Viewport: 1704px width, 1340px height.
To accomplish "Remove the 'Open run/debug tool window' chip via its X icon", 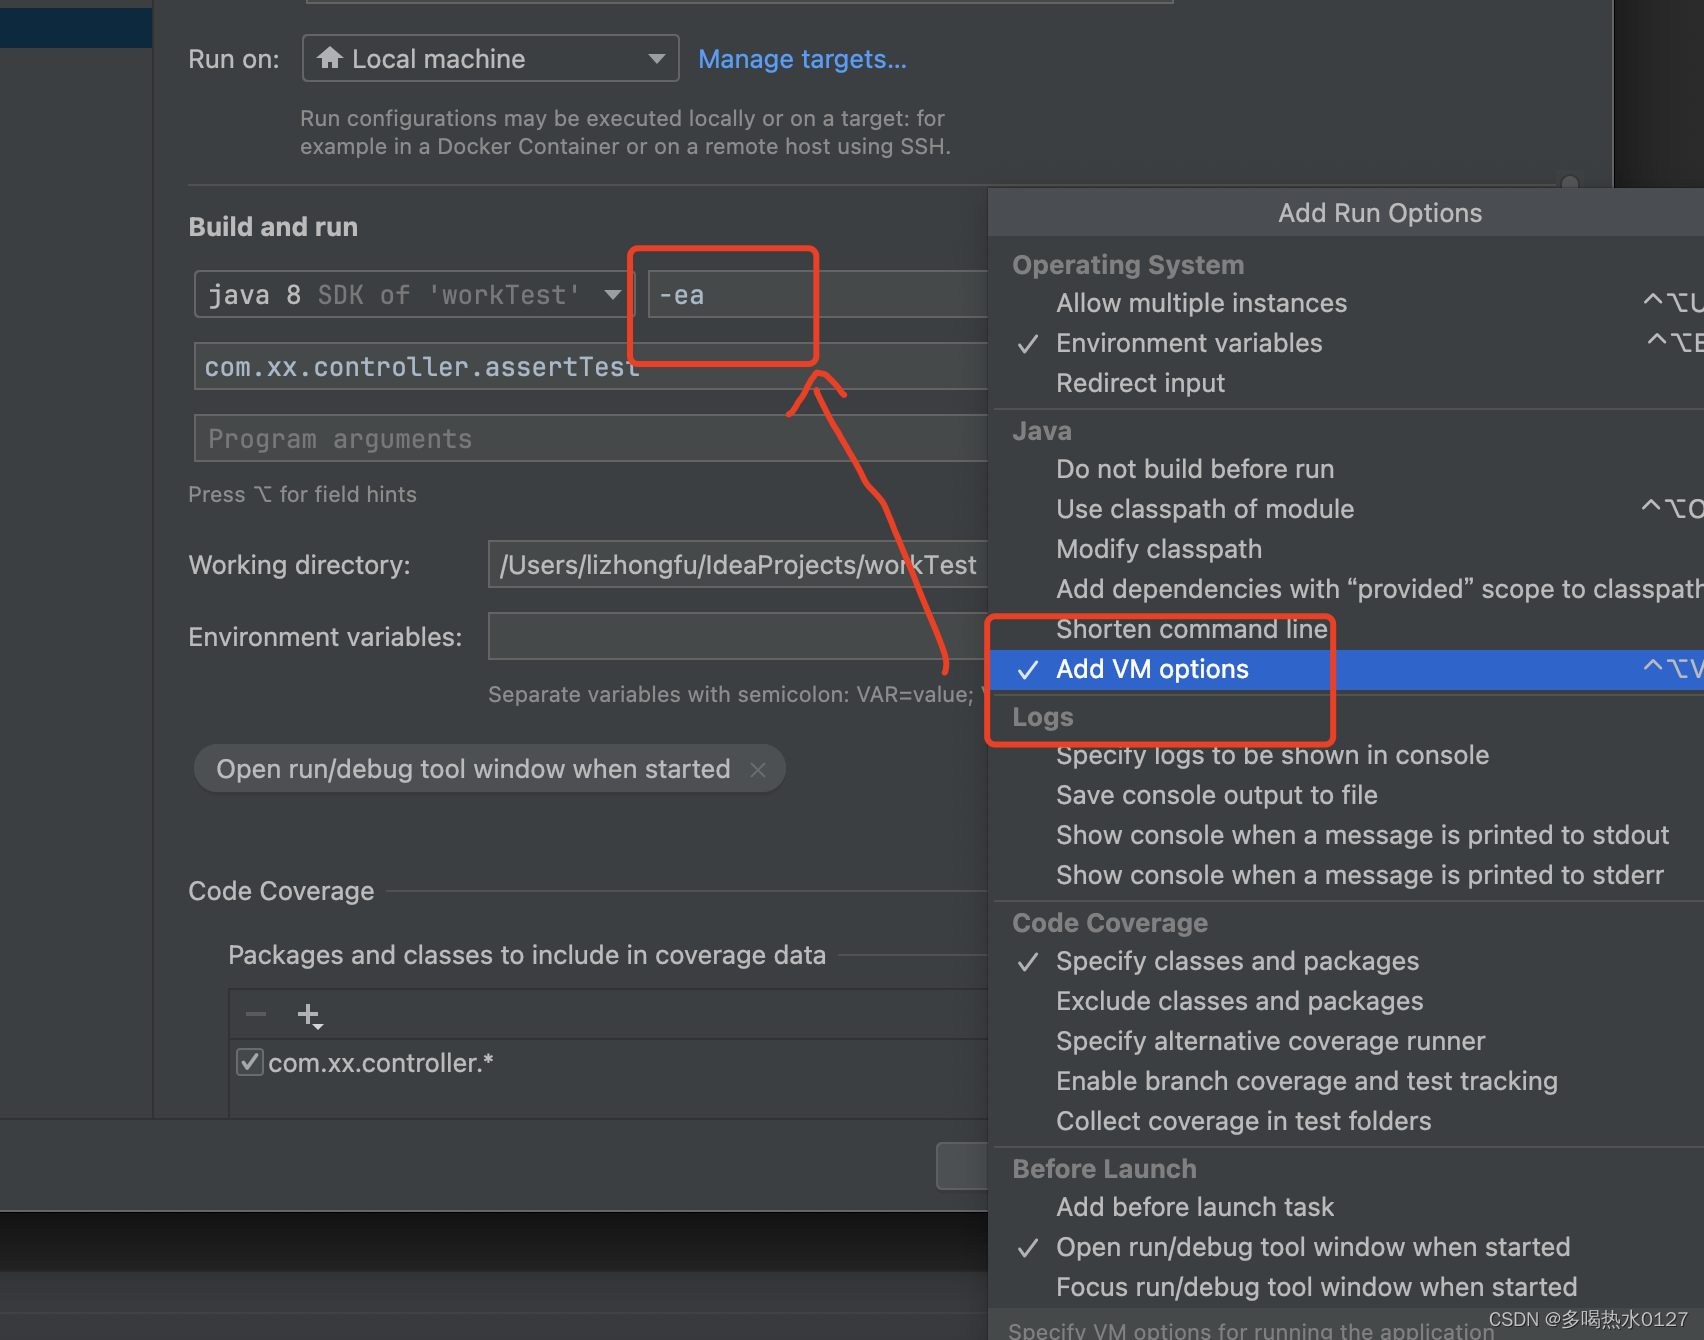I will coord(758,769).
